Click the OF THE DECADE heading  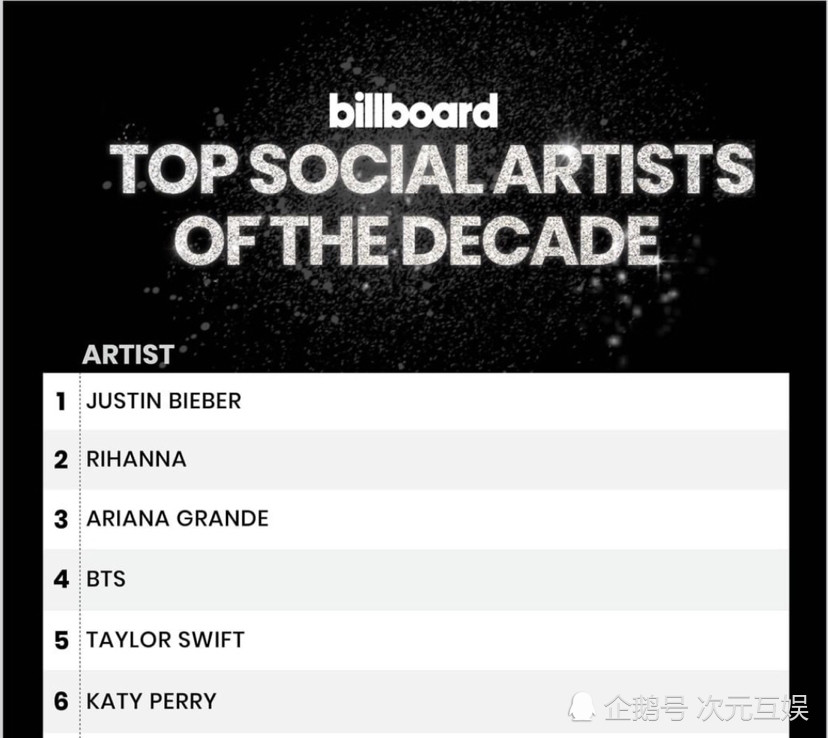[417, 240]
